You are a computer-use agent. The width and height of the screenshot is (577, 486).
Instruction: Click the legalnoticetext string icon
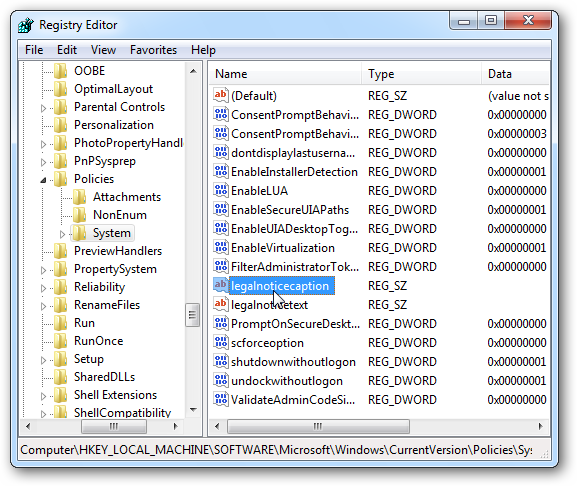(220, 304)
